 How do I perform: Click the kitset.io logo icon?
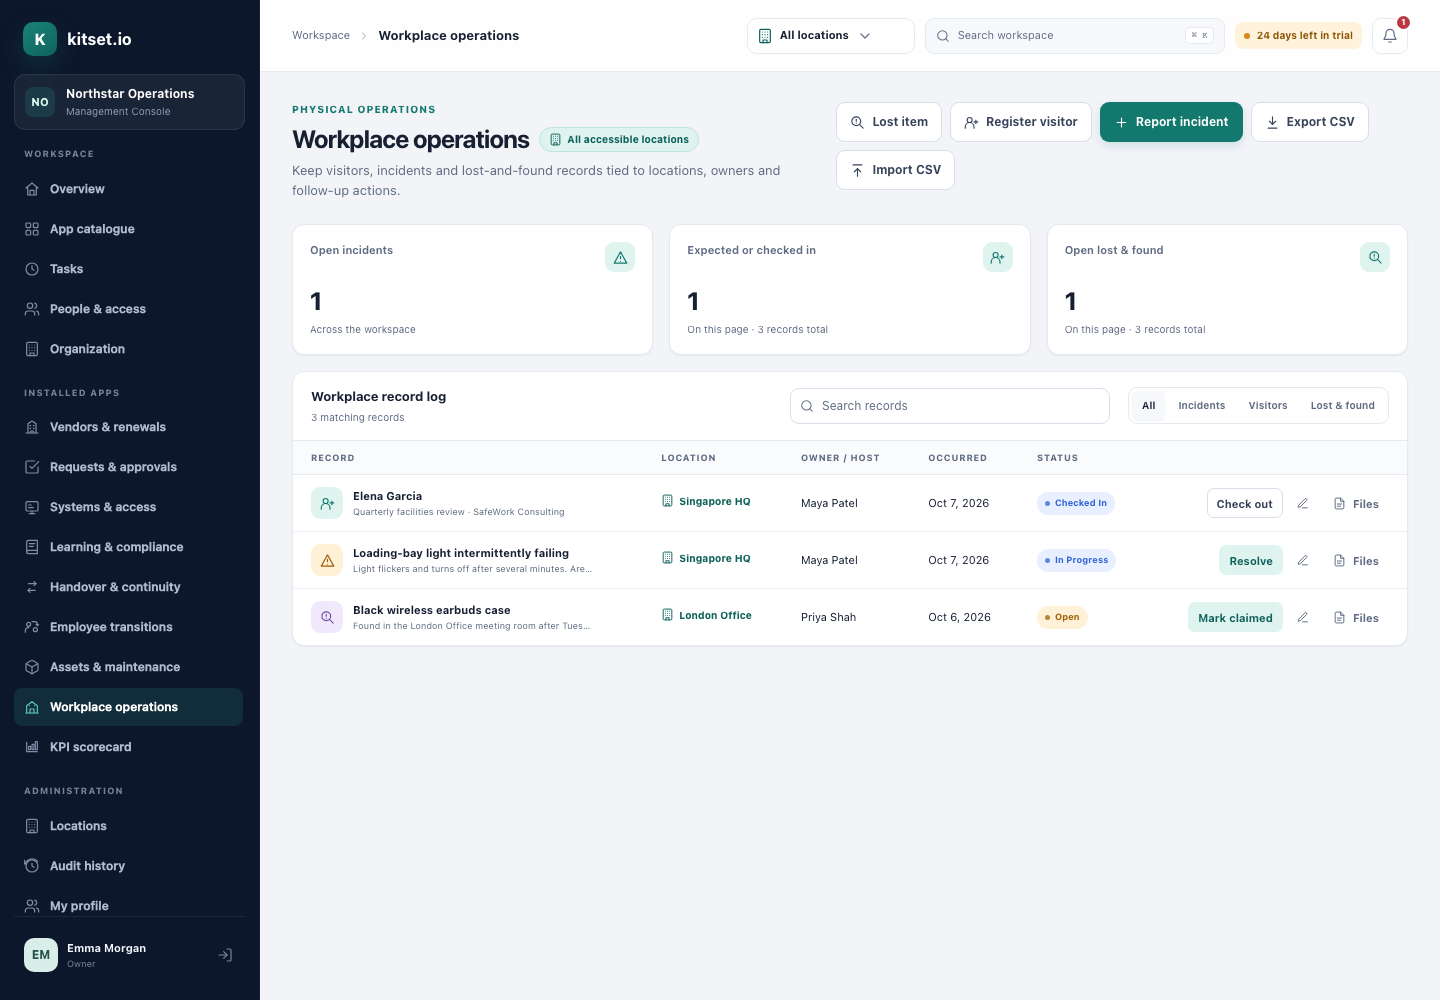[x=40, y=39]
